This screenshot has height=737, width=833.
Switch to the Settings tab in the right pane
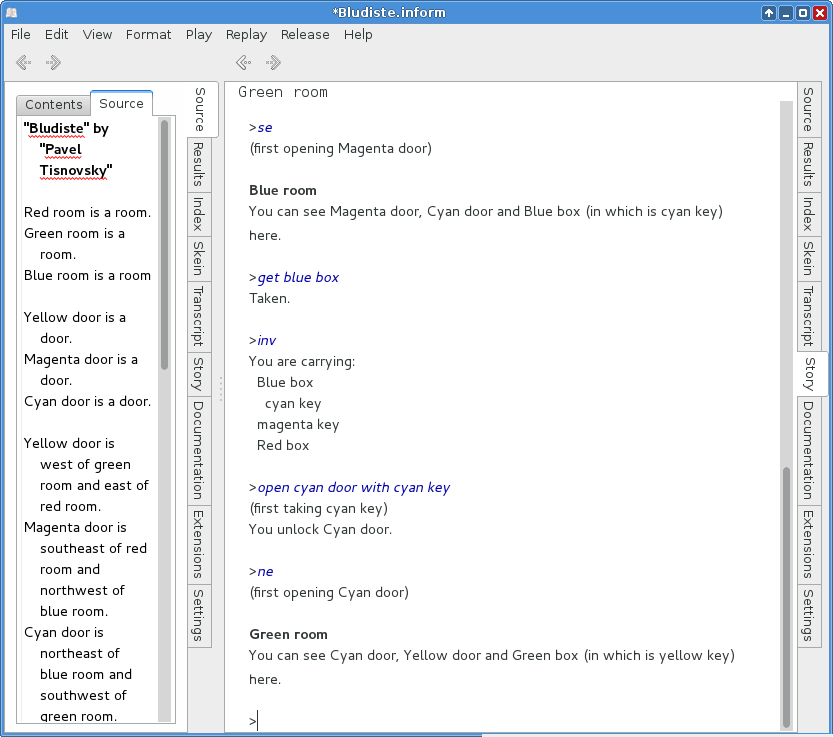pyautogui.click(x=807, y=616)
